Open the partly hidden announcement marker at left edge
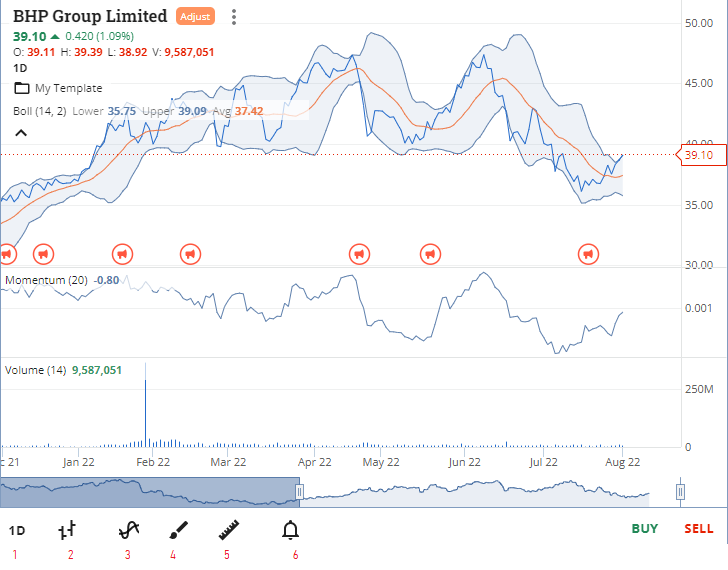 pos(7,254)
